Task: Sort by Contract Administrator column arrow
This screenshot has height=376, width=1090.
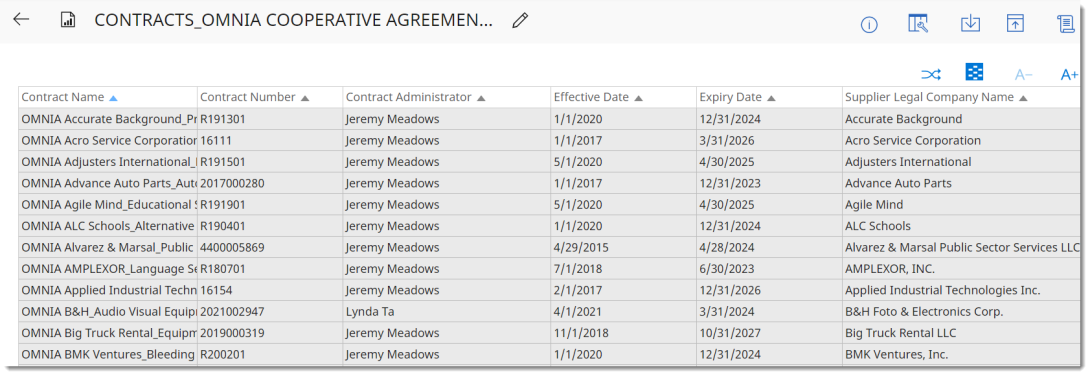Action: pyautogui.click(x=480, y=98)
